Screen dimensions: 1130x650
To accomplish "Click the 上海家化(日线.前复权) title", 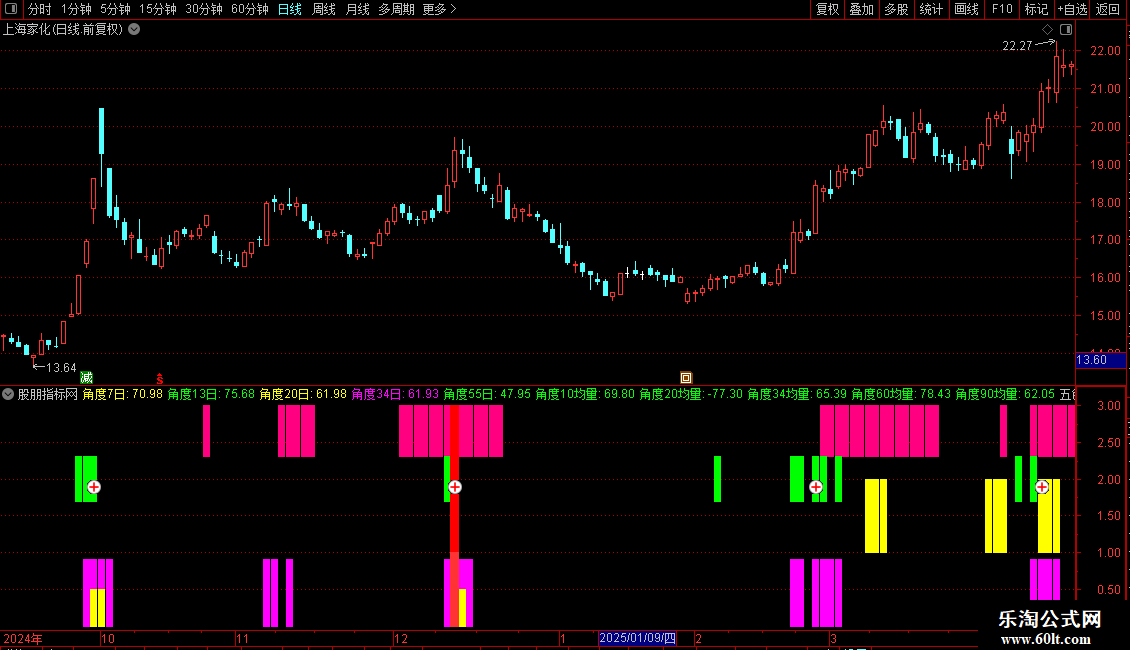I will tap(63, 29).
